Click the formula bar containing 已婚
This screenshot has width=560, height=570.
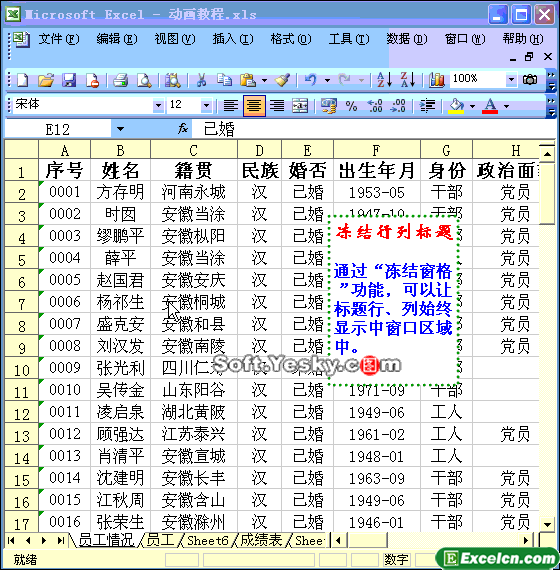point(373,129)
